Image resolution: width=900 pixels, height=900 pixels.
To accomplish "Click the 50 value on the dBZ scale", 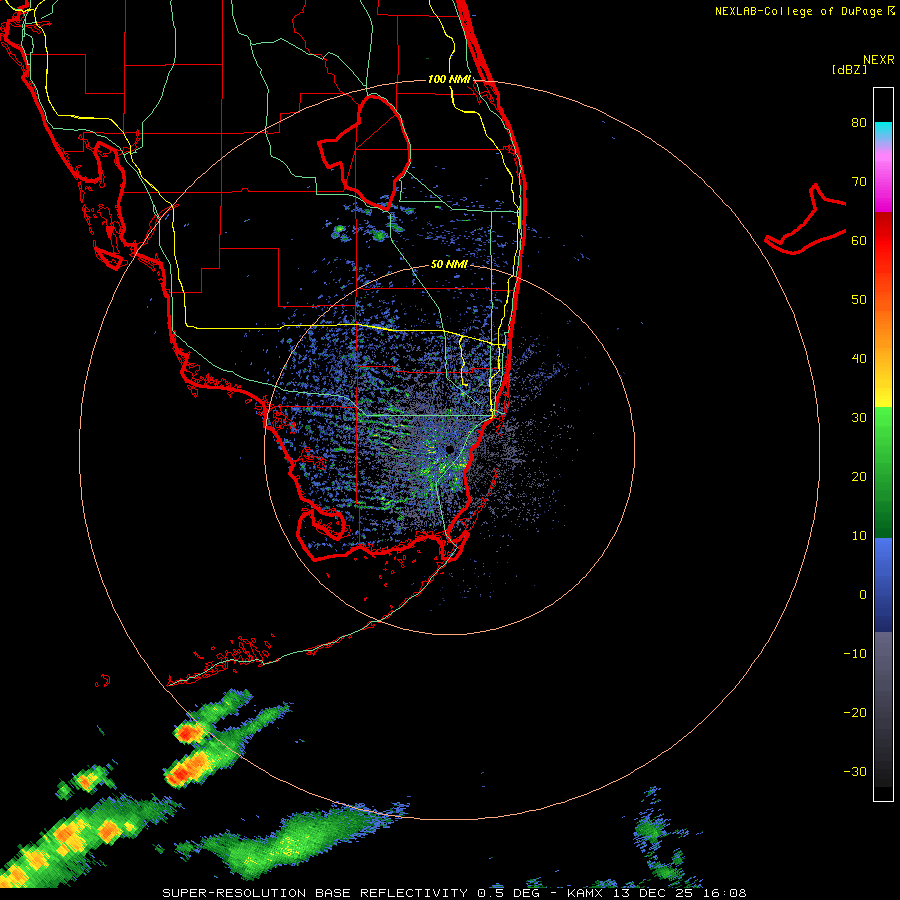I will point(859,300).
